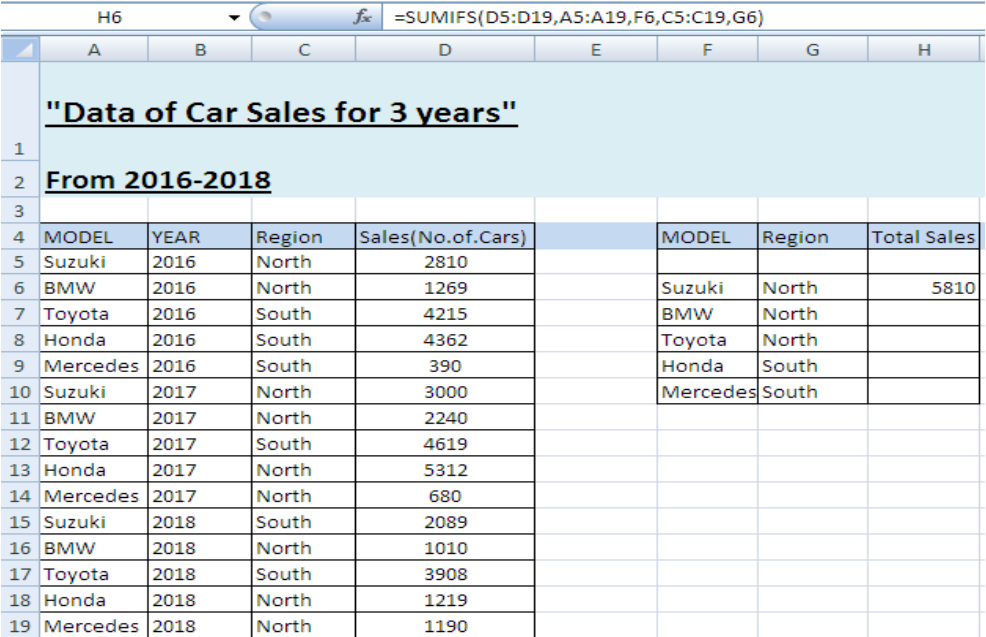The image size is (986, 637).
Task: Click the sales value 3908
Action: [x=445, y=575]
